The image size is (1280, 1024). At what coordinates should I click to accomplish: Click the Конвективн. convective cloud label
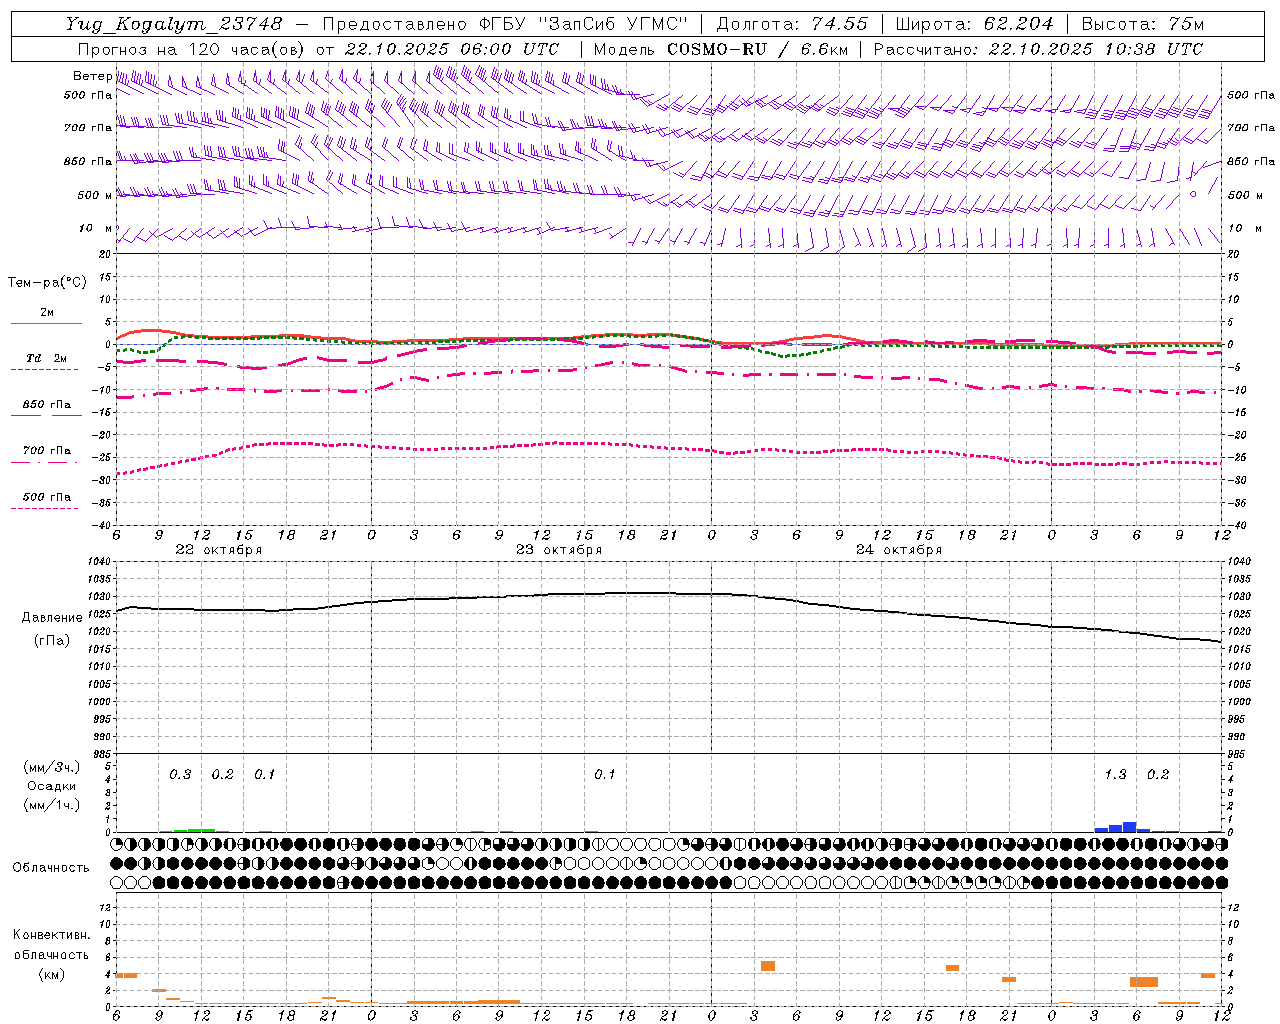pyautogui.click(x=51, y=935)
